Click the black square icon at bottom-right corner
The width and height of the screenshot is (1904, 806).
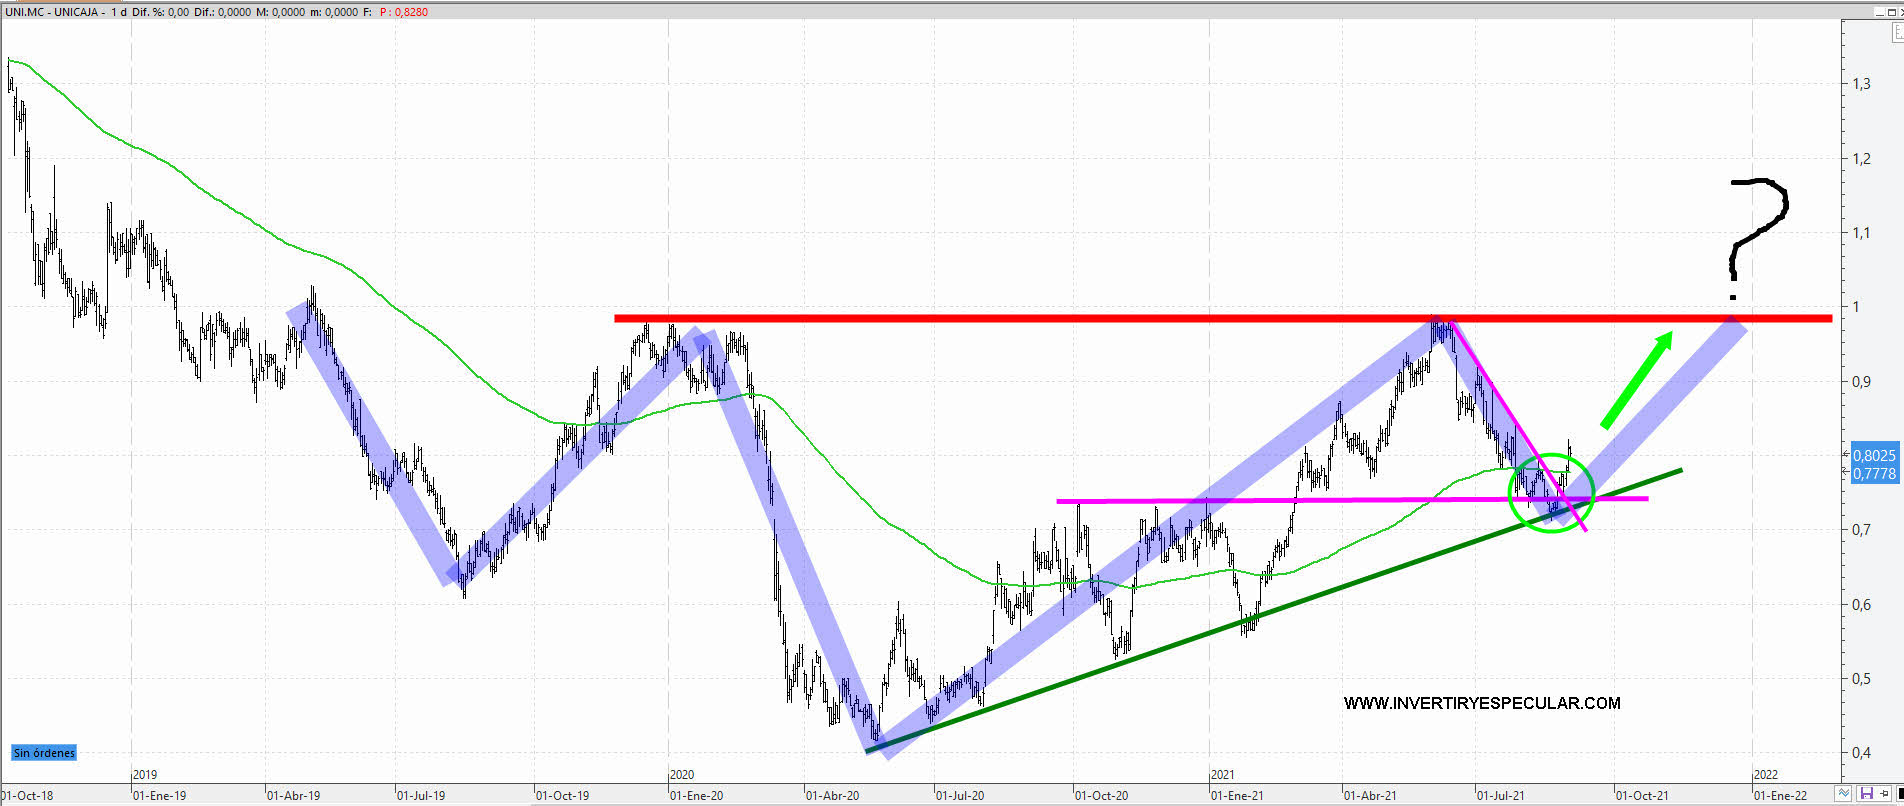[x=1900, y=794]
